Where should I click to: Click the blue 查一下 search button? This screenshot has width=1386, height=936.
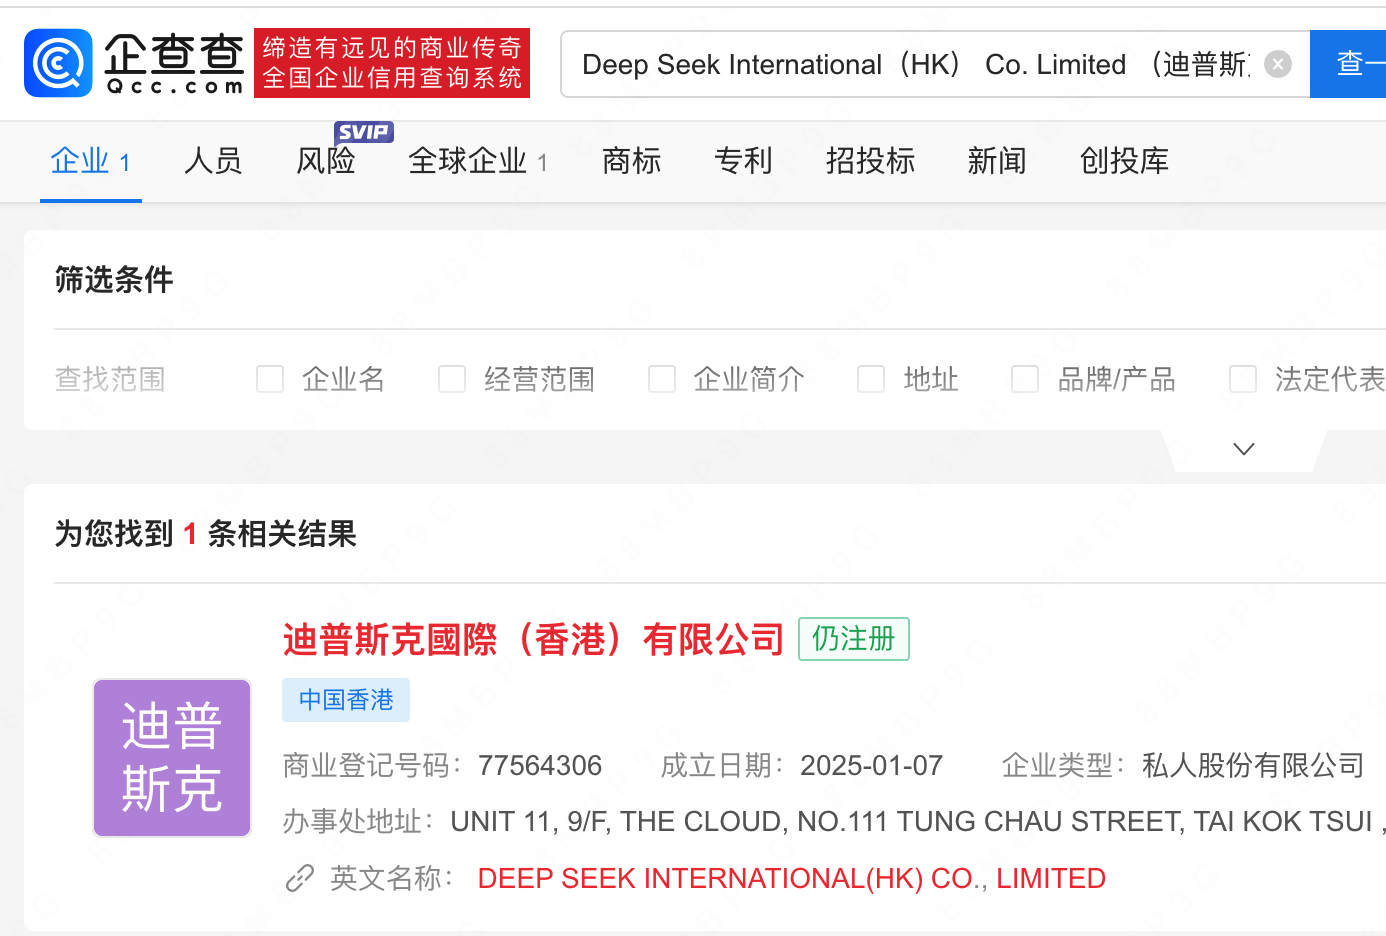pos(1348,64)
